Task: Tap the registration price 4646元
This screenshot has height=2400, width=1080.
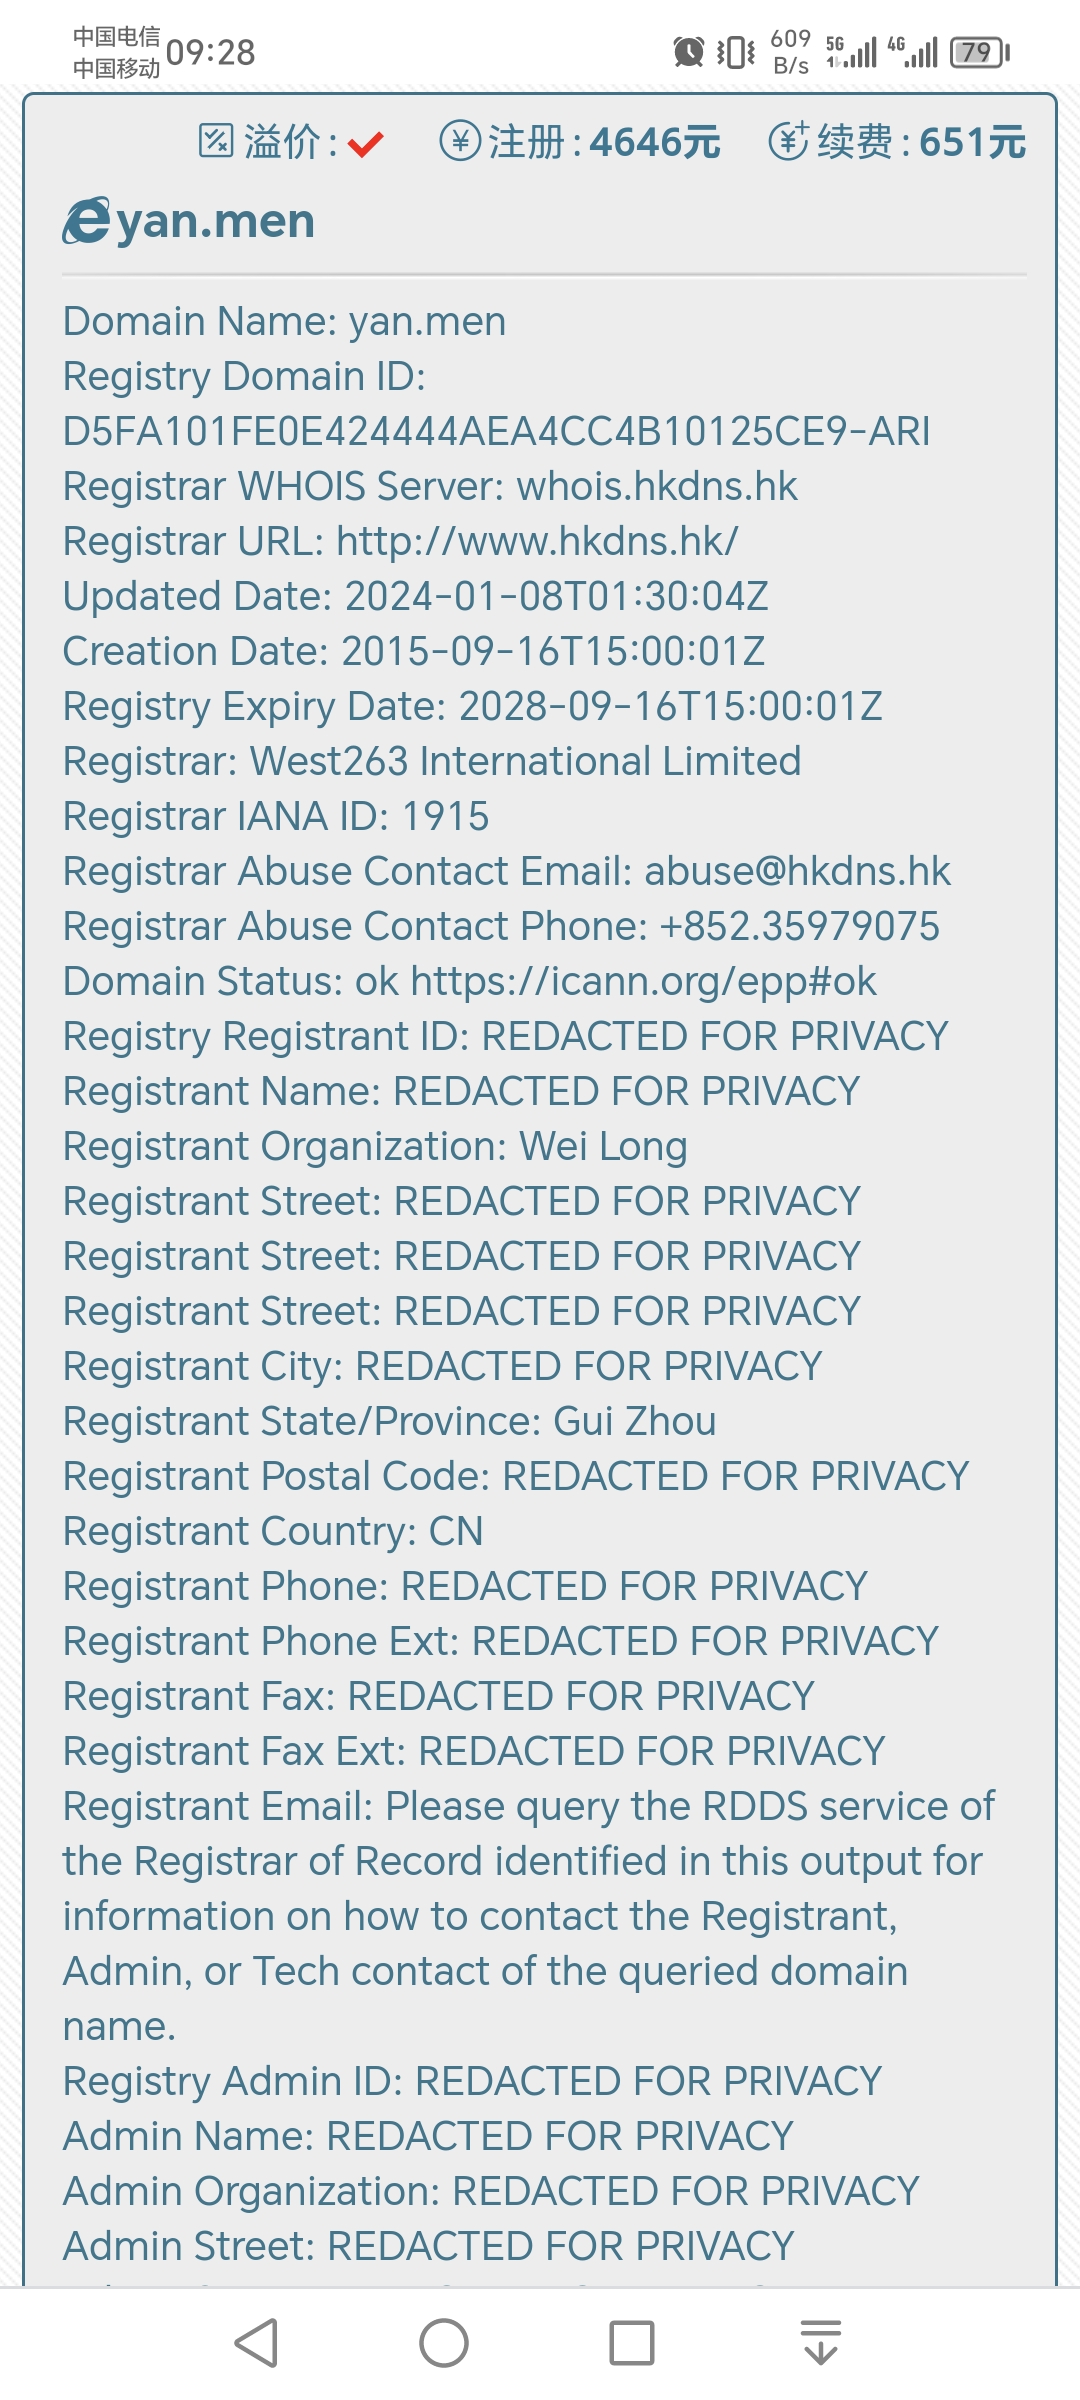Action: click(x=655, y=142)
